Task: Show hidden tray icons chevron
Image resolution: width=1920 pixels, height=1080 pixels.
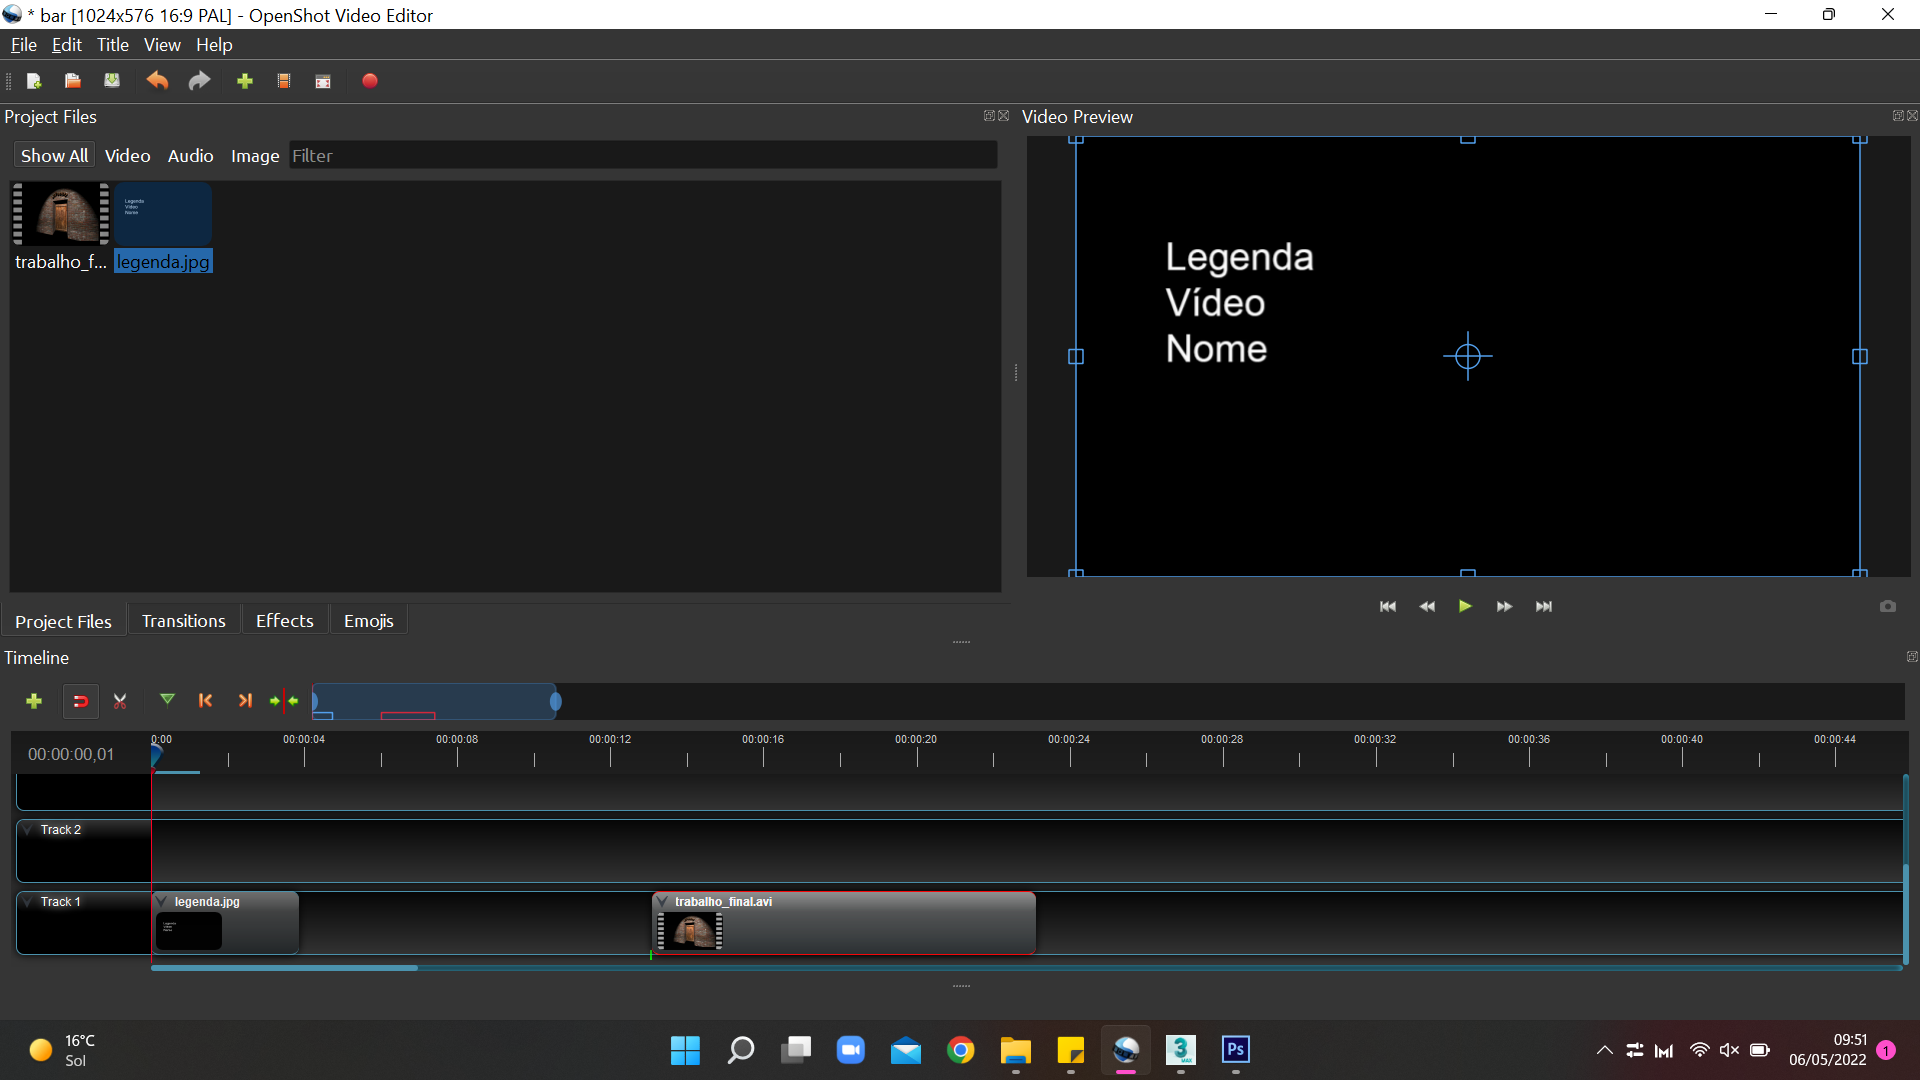Action: 1605,1050
